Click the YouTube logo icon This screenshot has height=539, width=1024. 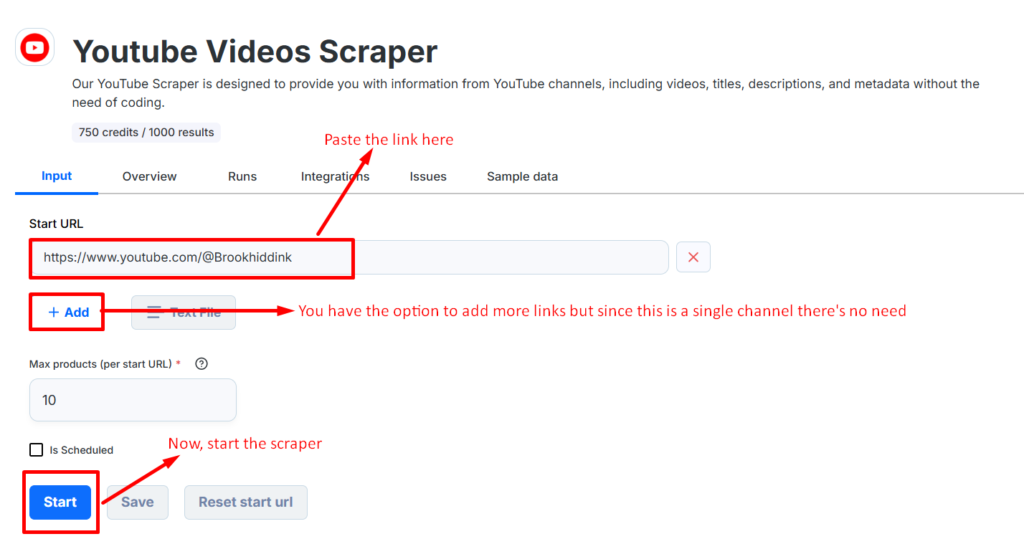coord(35,47)
